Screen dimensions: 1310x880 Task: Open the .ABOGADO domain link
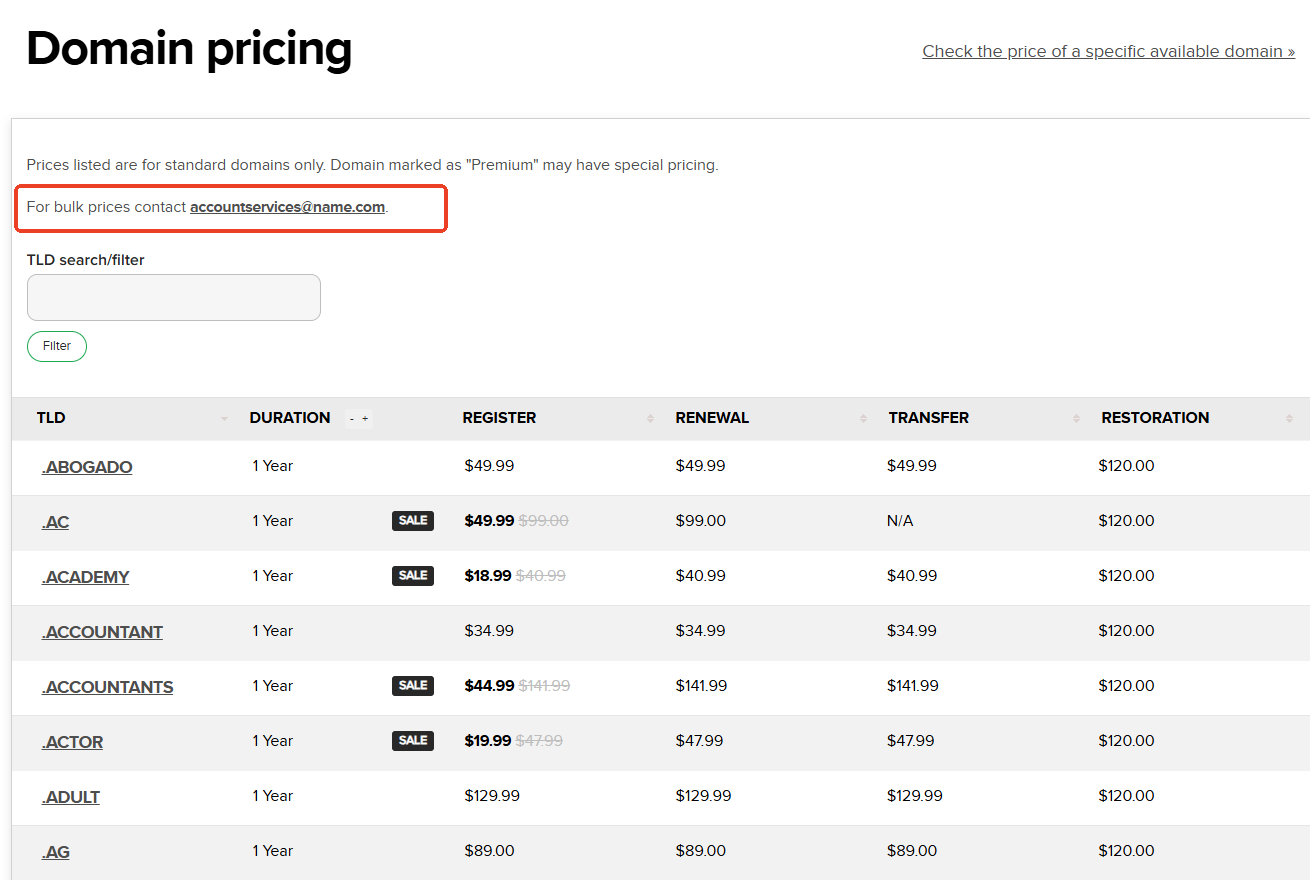pyautogui.click(x=87, y=467)
